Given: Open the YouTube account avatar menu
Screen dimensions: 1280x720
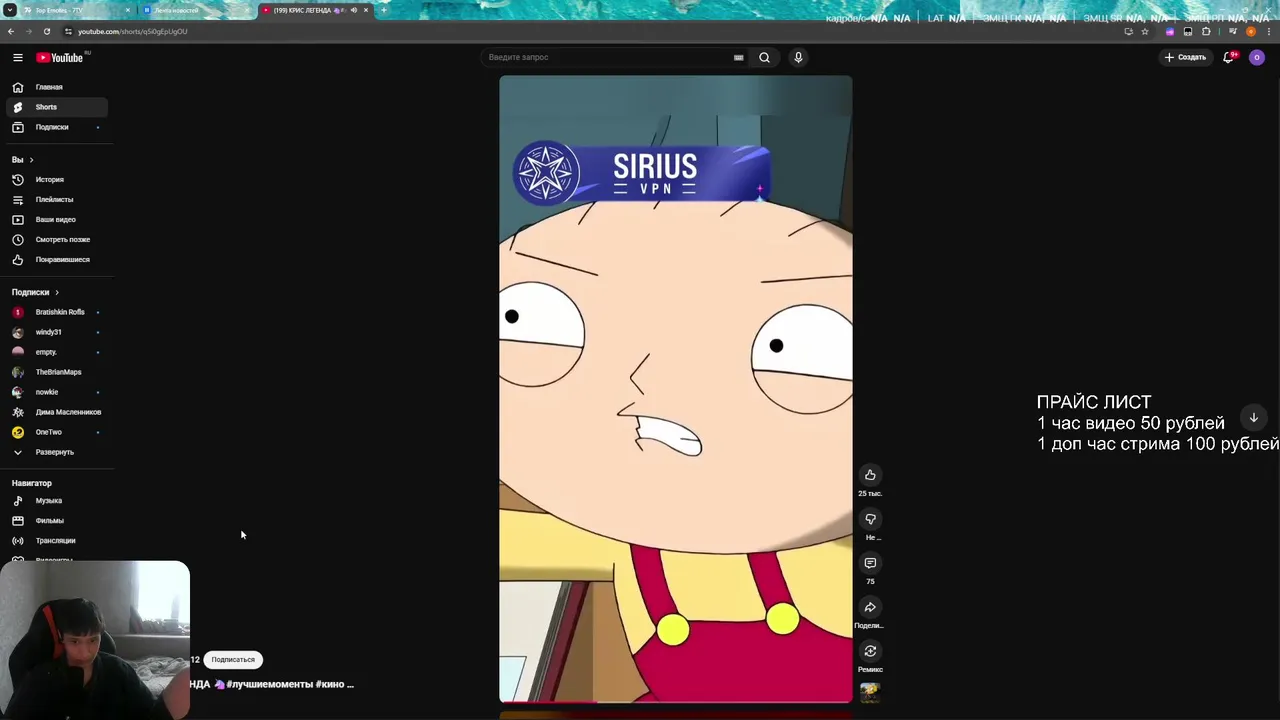Looking at the screenshot, I should pyautogui.click(x=1257, y=57).
